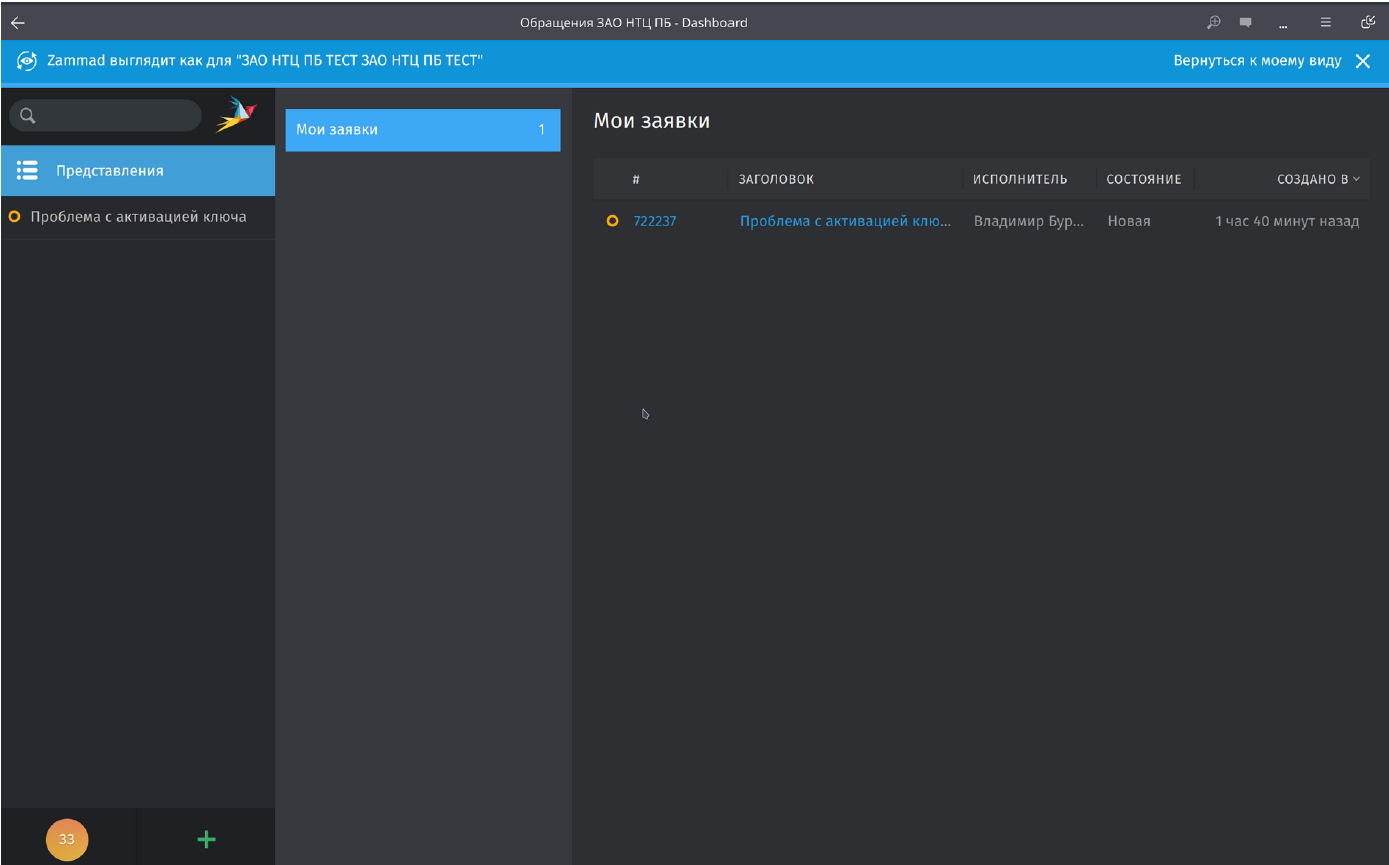Click the detach window icon in title bar

(x=1368, y=22)
